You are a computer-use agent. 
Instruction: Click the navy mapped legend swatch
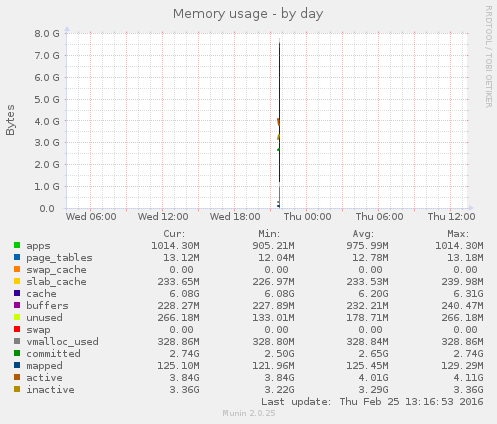pos(17,365)
